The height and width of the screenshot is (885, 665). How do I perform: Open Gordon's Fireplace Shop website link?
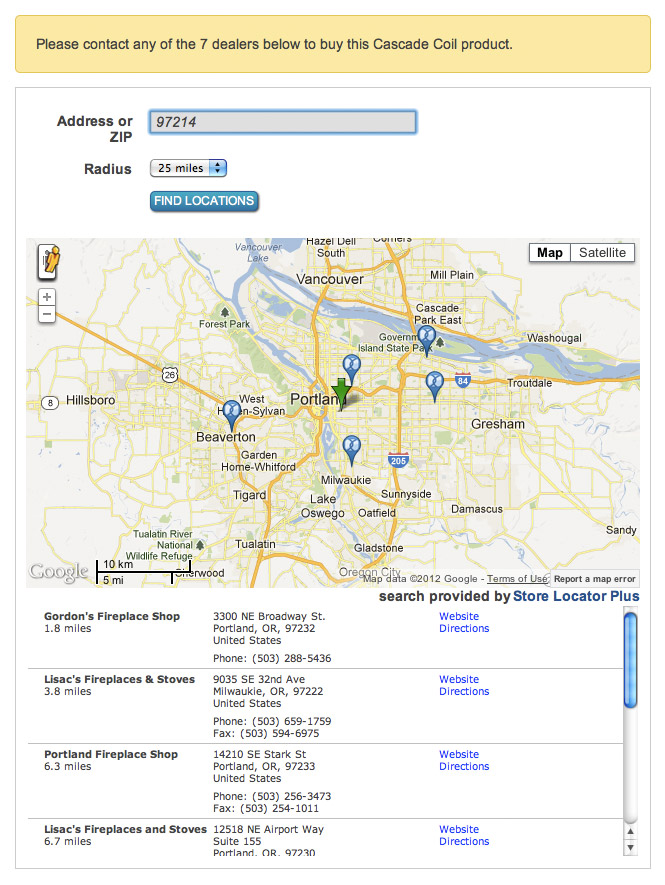(x=459, y=617)
